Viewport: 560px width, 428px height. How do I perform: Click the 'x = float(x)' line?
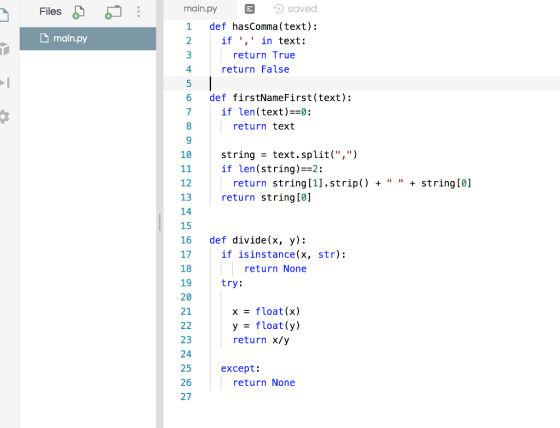[x=266, y=312]
